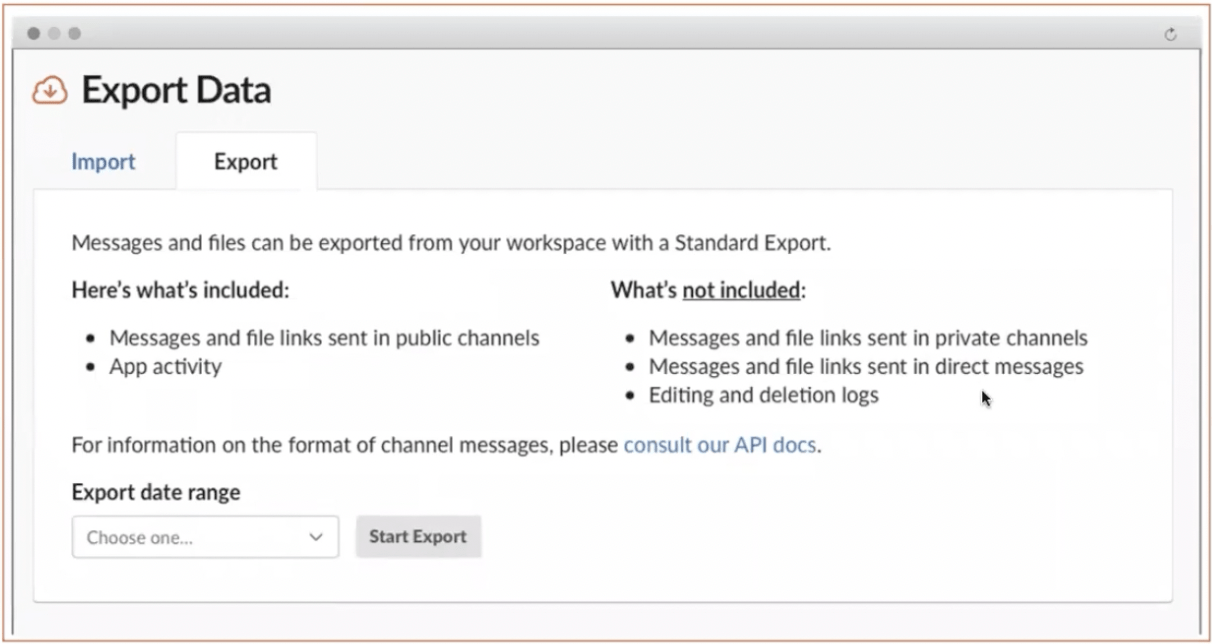
Task: Open the Export date range dropdown
Action: pyautogui.click(x=204, y=537)
